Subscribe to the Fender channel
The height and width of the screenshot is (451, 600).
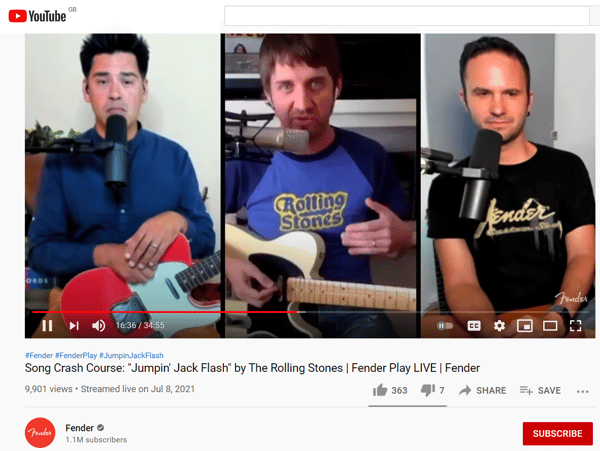click(x=558, y=433)
